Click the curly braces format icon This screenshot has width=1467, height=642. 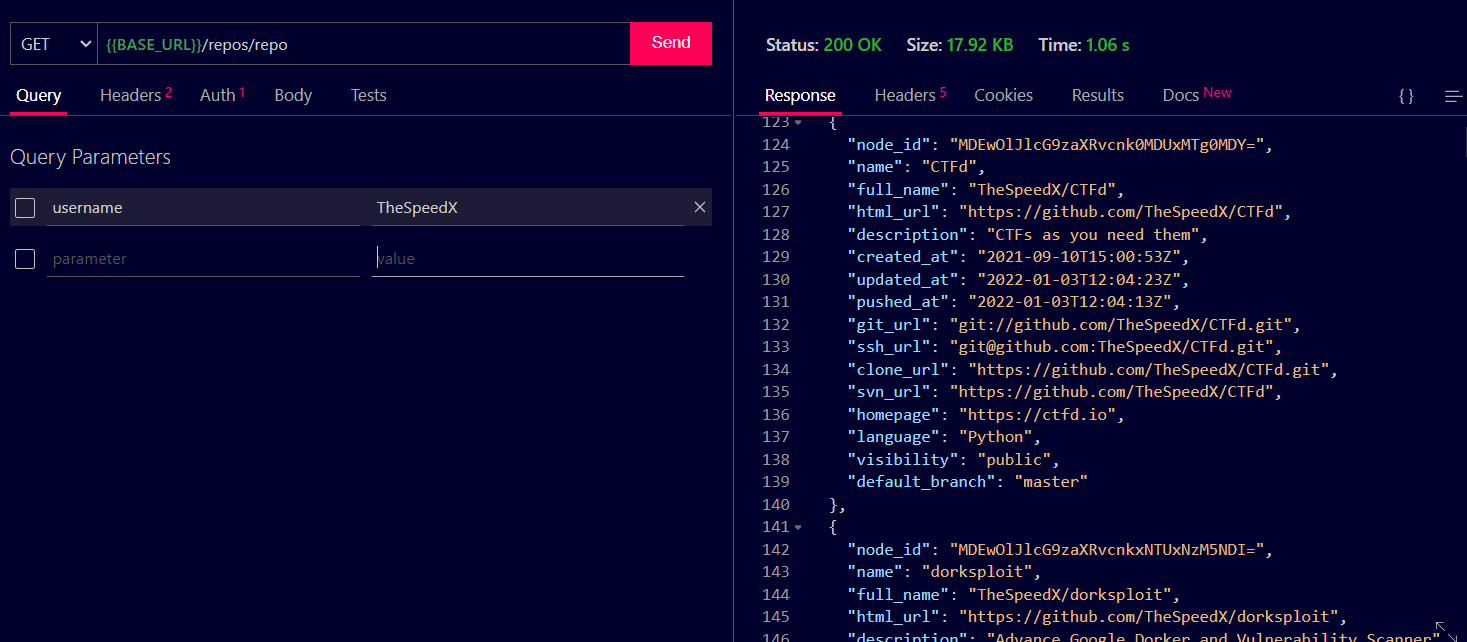pyautogui.click(x=1406, y=96)
